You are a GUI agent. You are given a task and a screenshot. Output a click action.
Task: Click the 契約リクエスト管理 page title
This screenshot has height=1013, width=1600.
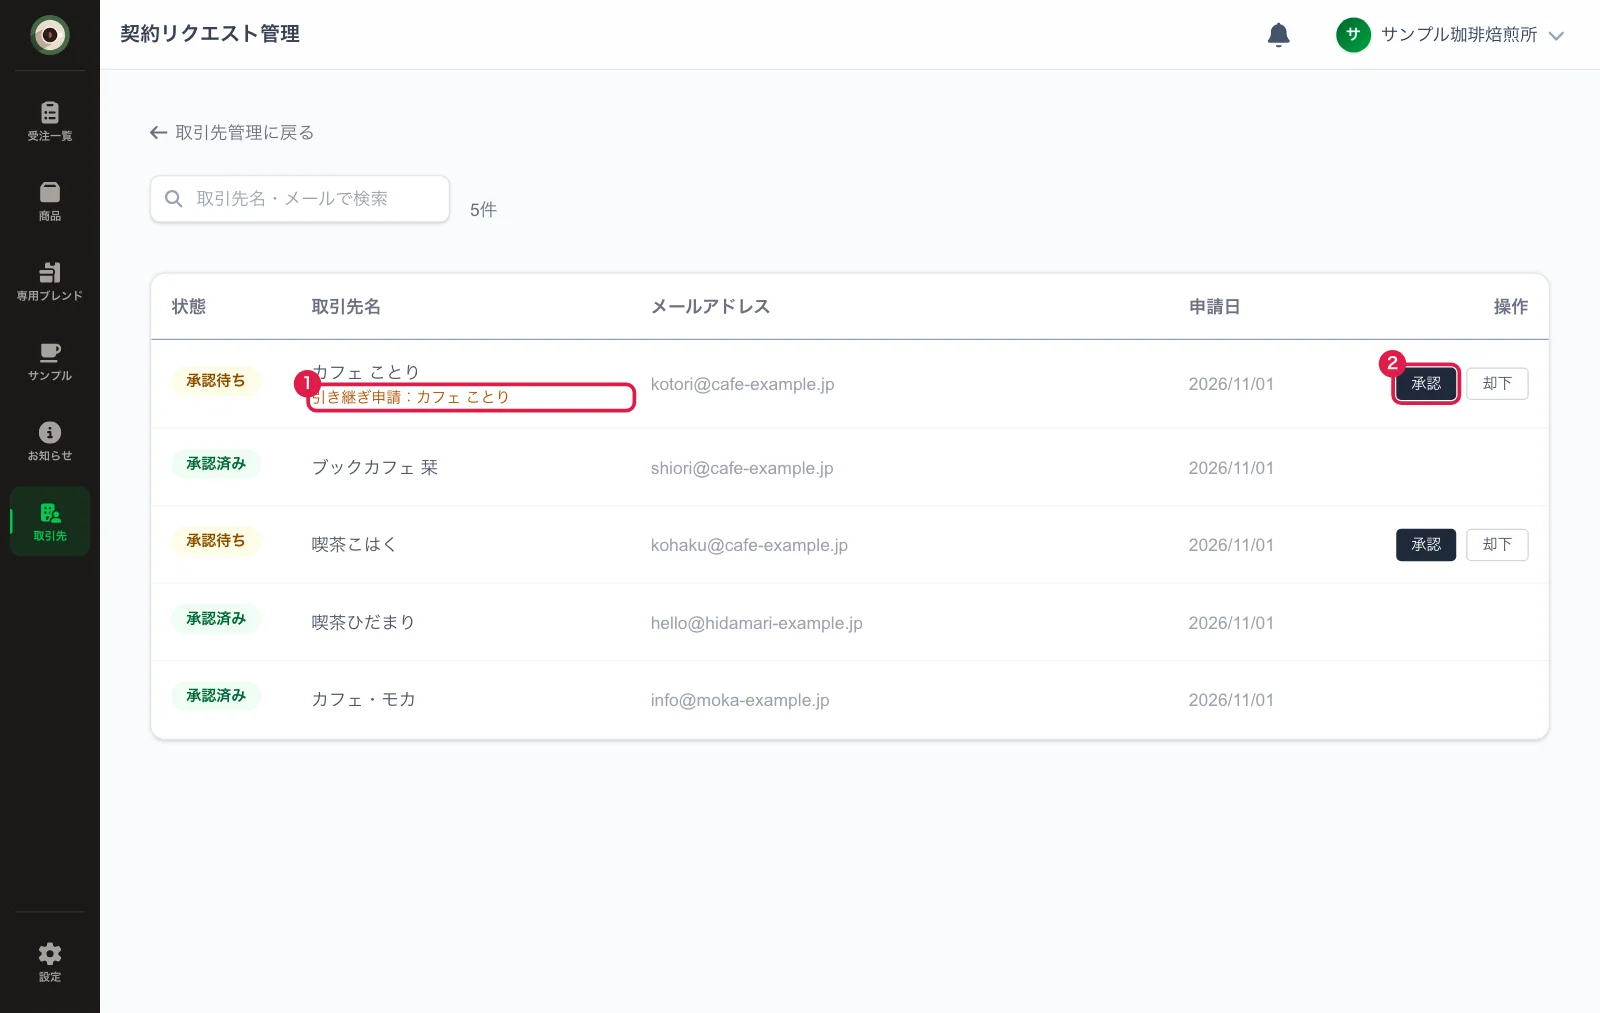[210, 34]
